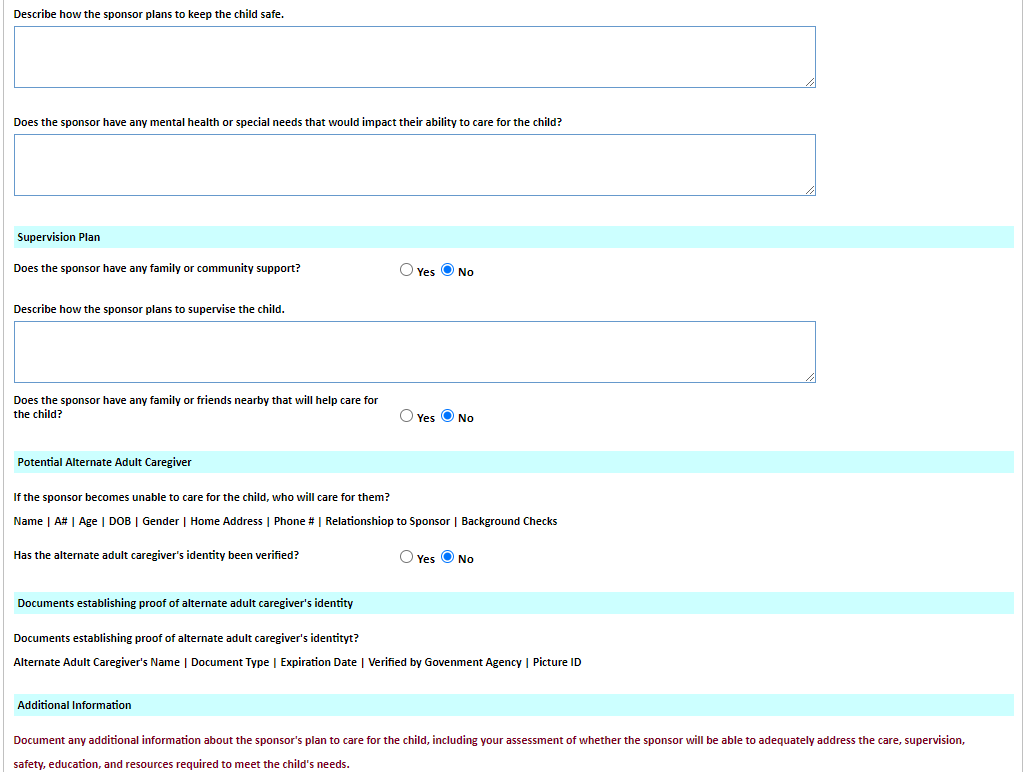Click the resize handle of the supervision text box
Image resolution: width=1032 pixels, height=772 pixels.
(810, 377)
